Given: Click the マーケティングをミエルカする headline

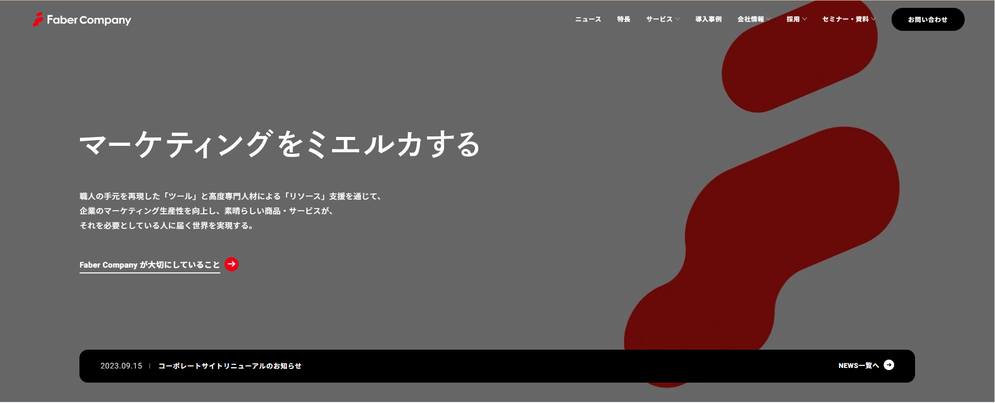Looking at the screenshot, I should (280, 145).
